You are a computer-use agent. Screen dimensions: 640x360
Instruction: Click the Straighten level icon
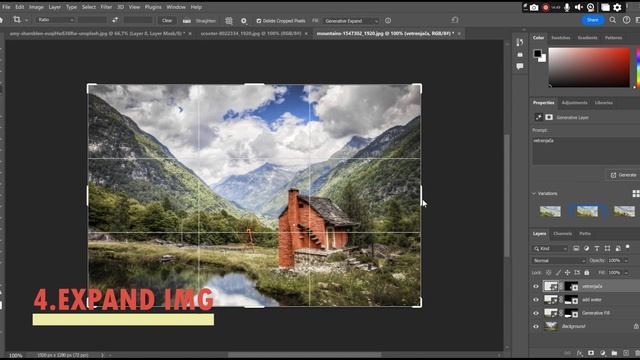(187, 20)
